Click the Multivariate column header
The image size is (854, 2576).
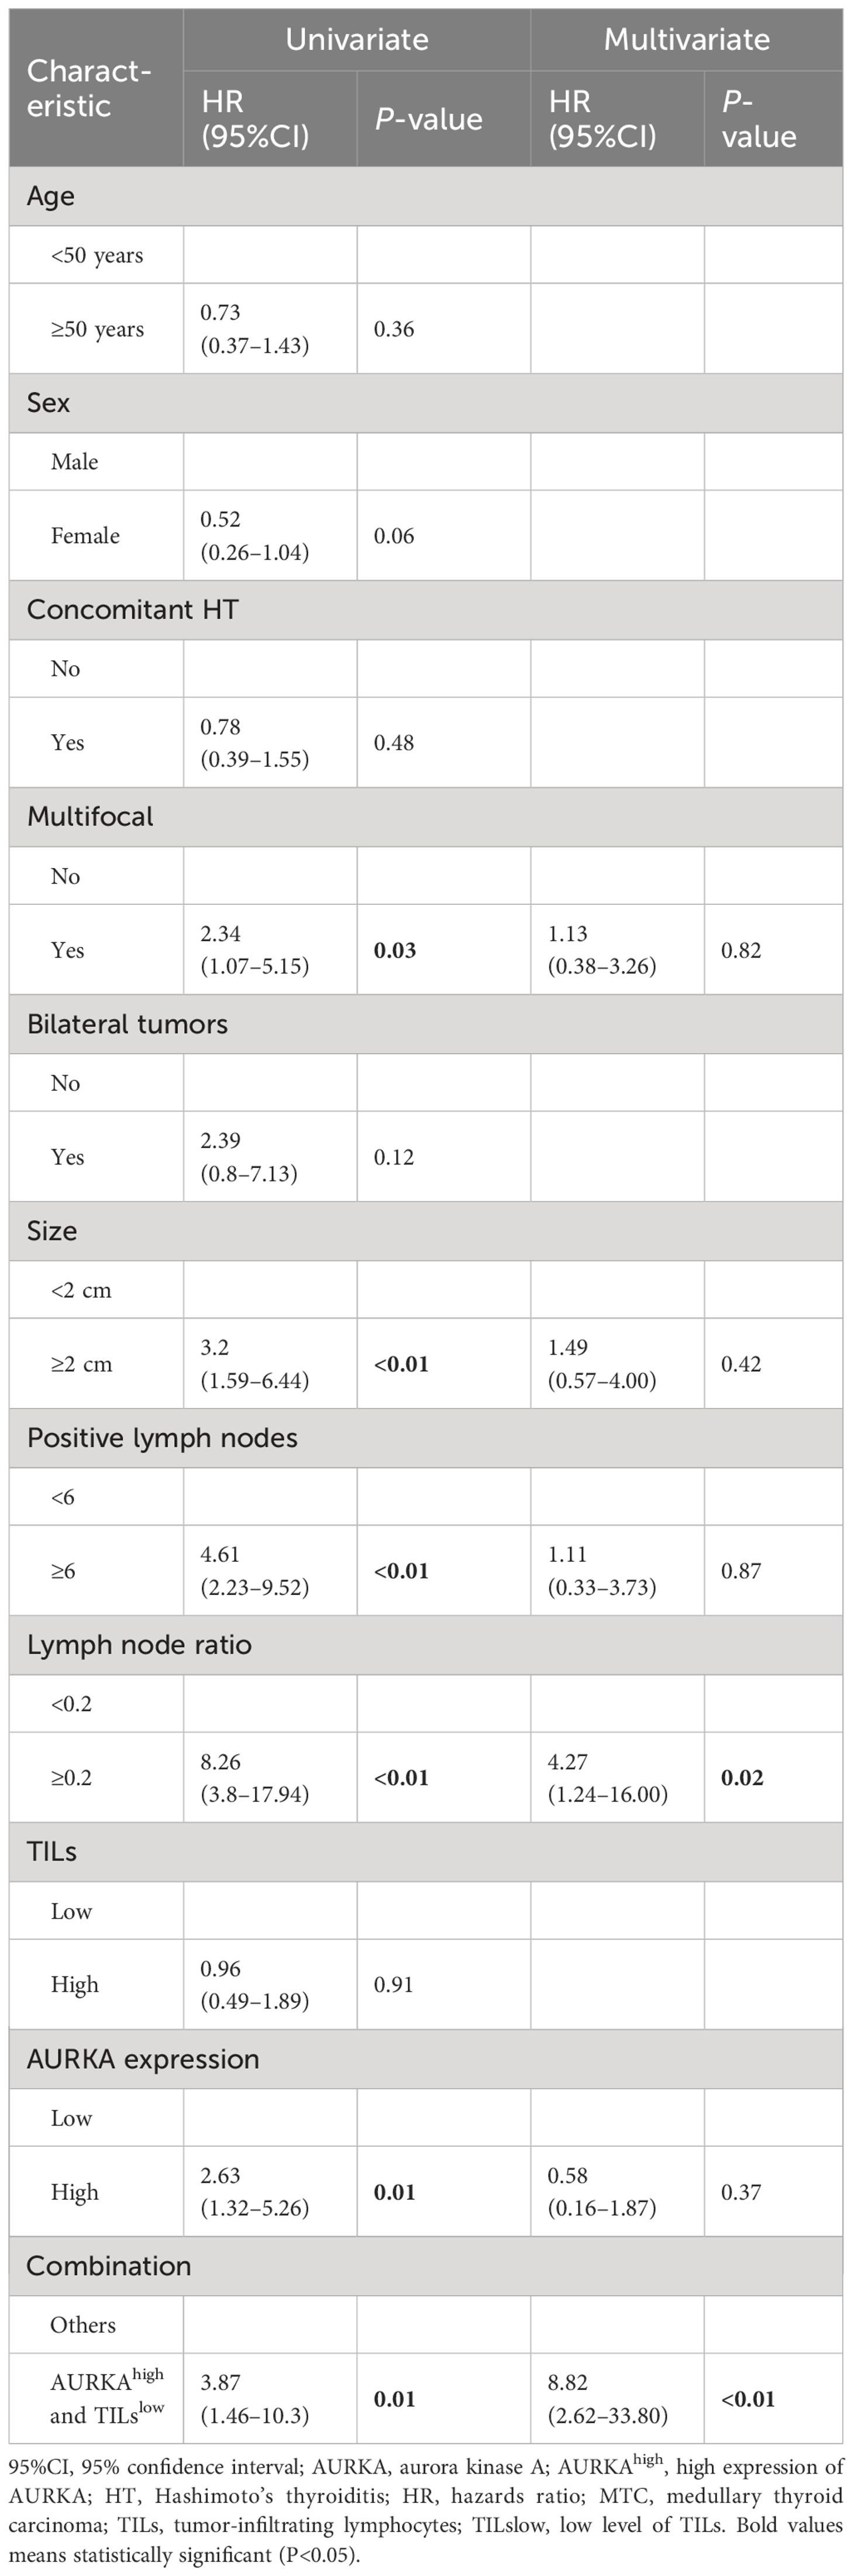point(687,40)
